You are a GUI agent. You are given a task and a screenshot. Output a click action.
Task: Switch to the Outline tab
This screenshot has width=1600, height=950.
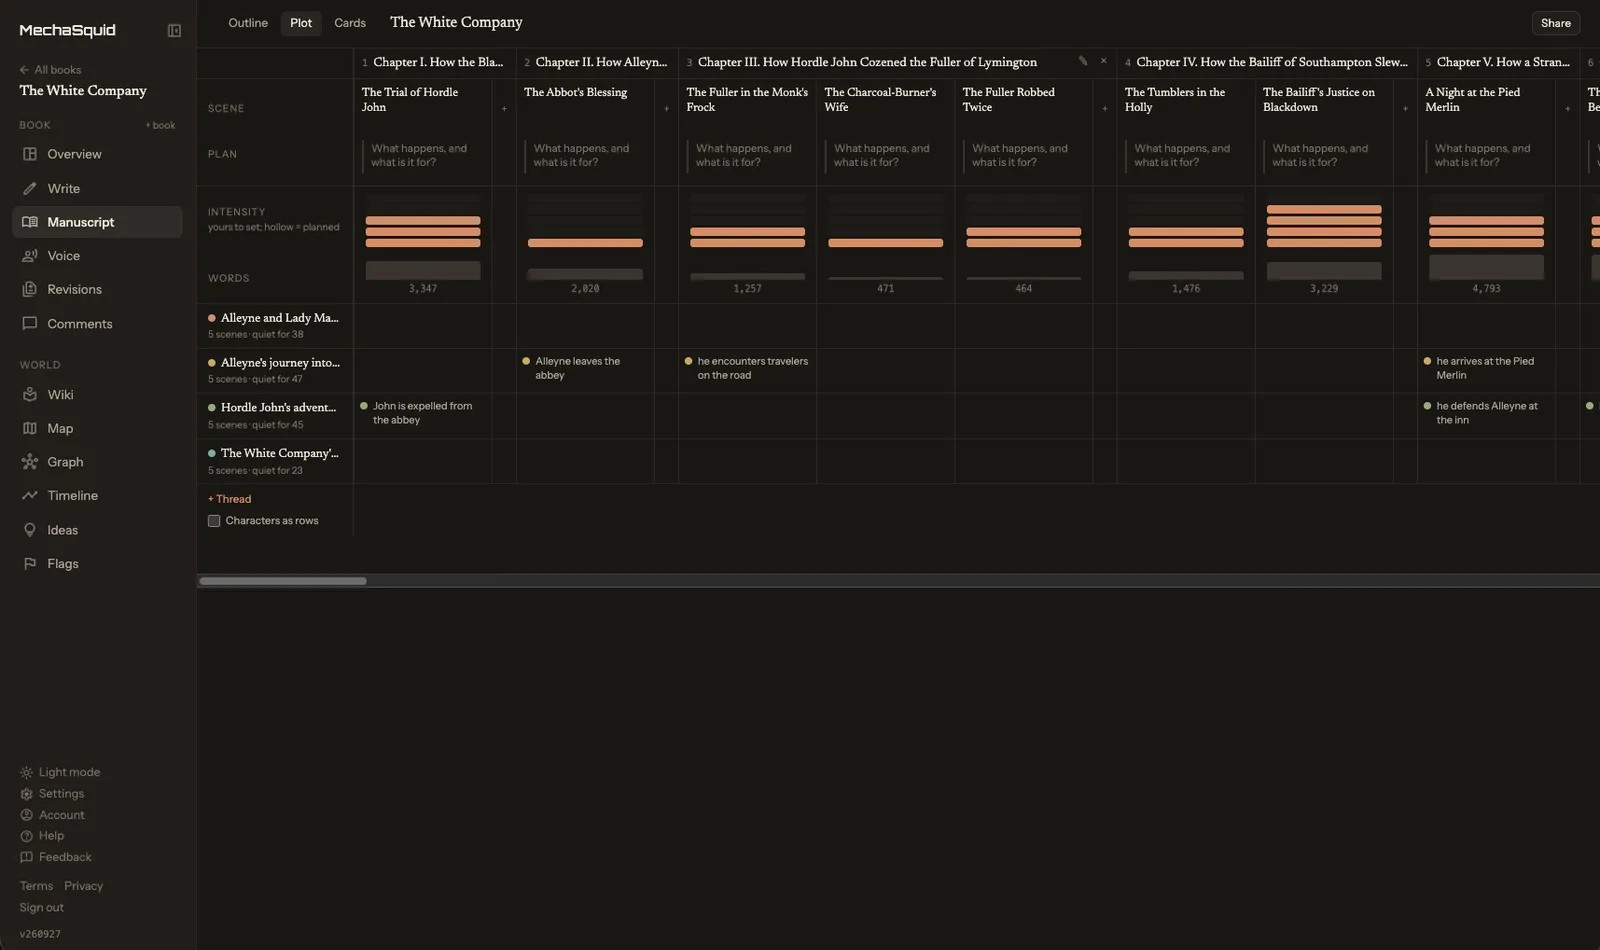[248, 23]
